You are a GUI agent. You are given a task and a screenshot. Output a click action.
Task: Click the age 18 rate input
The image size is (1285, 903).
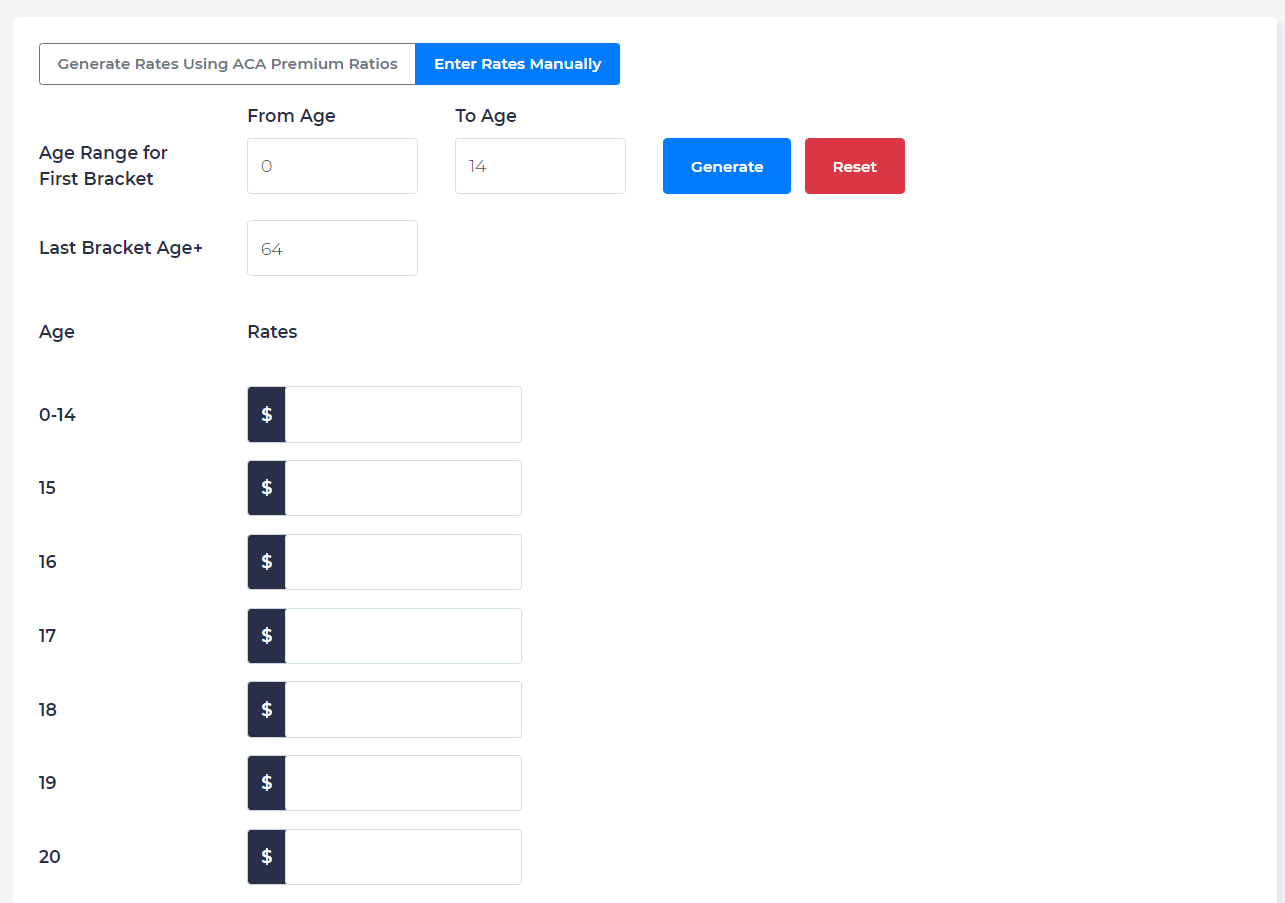coord(403,709)
